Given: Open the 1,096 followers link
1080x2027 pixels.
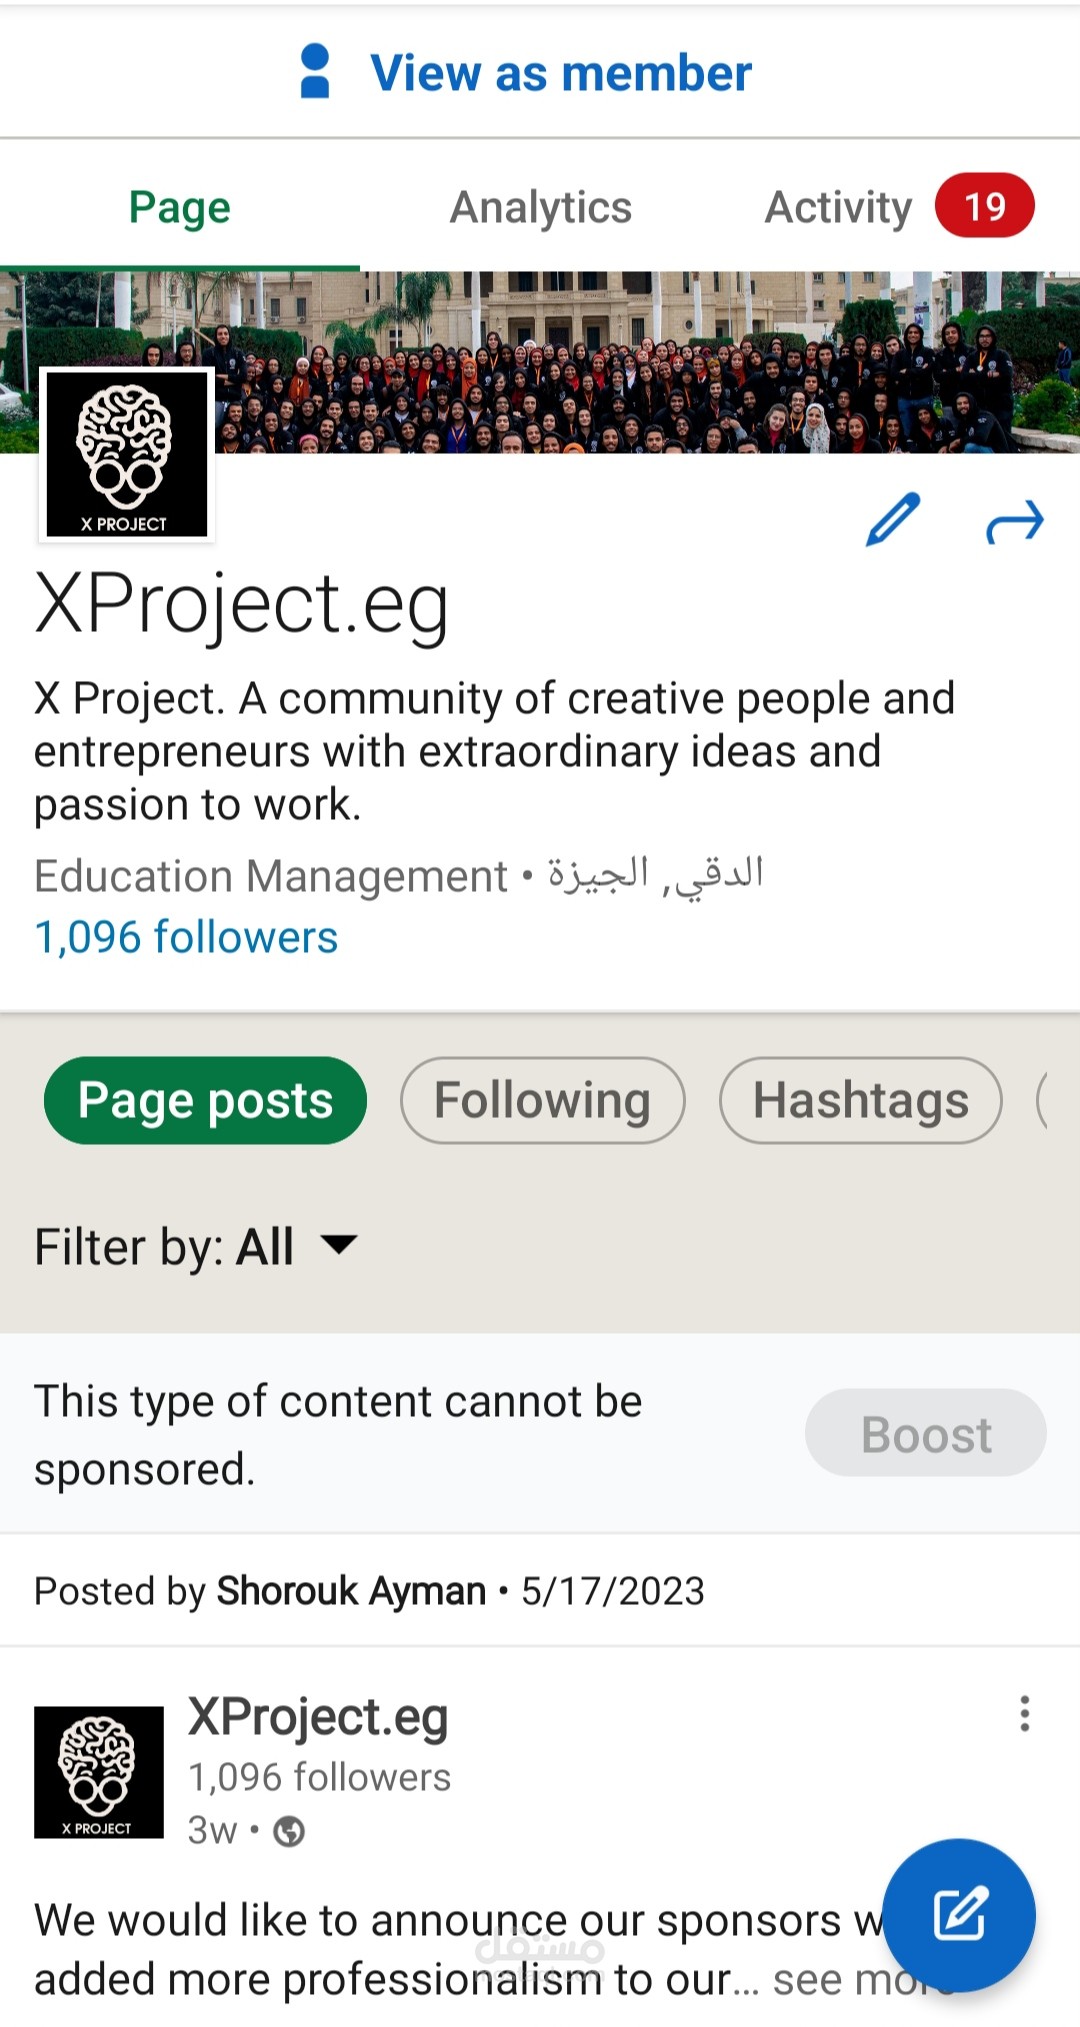Looking at the screenshot, I should 186,937.
